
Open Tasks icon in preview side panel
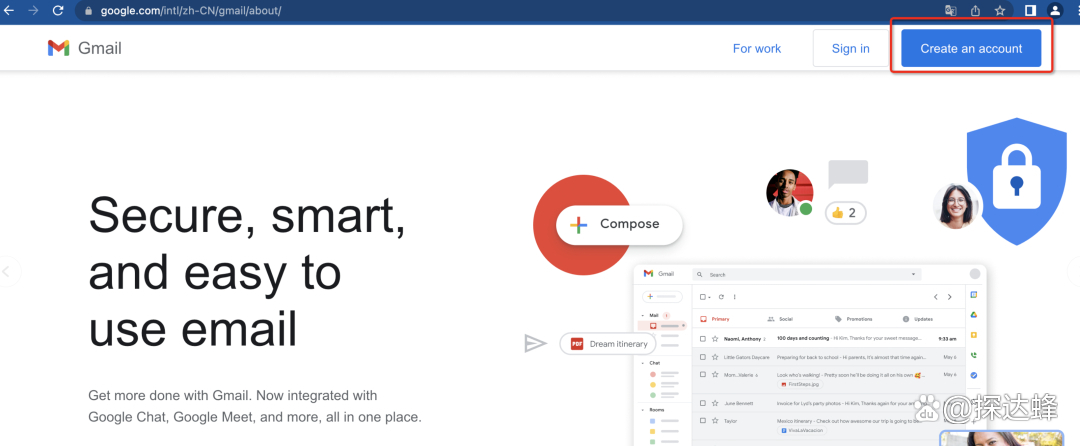tap(974, 375)
